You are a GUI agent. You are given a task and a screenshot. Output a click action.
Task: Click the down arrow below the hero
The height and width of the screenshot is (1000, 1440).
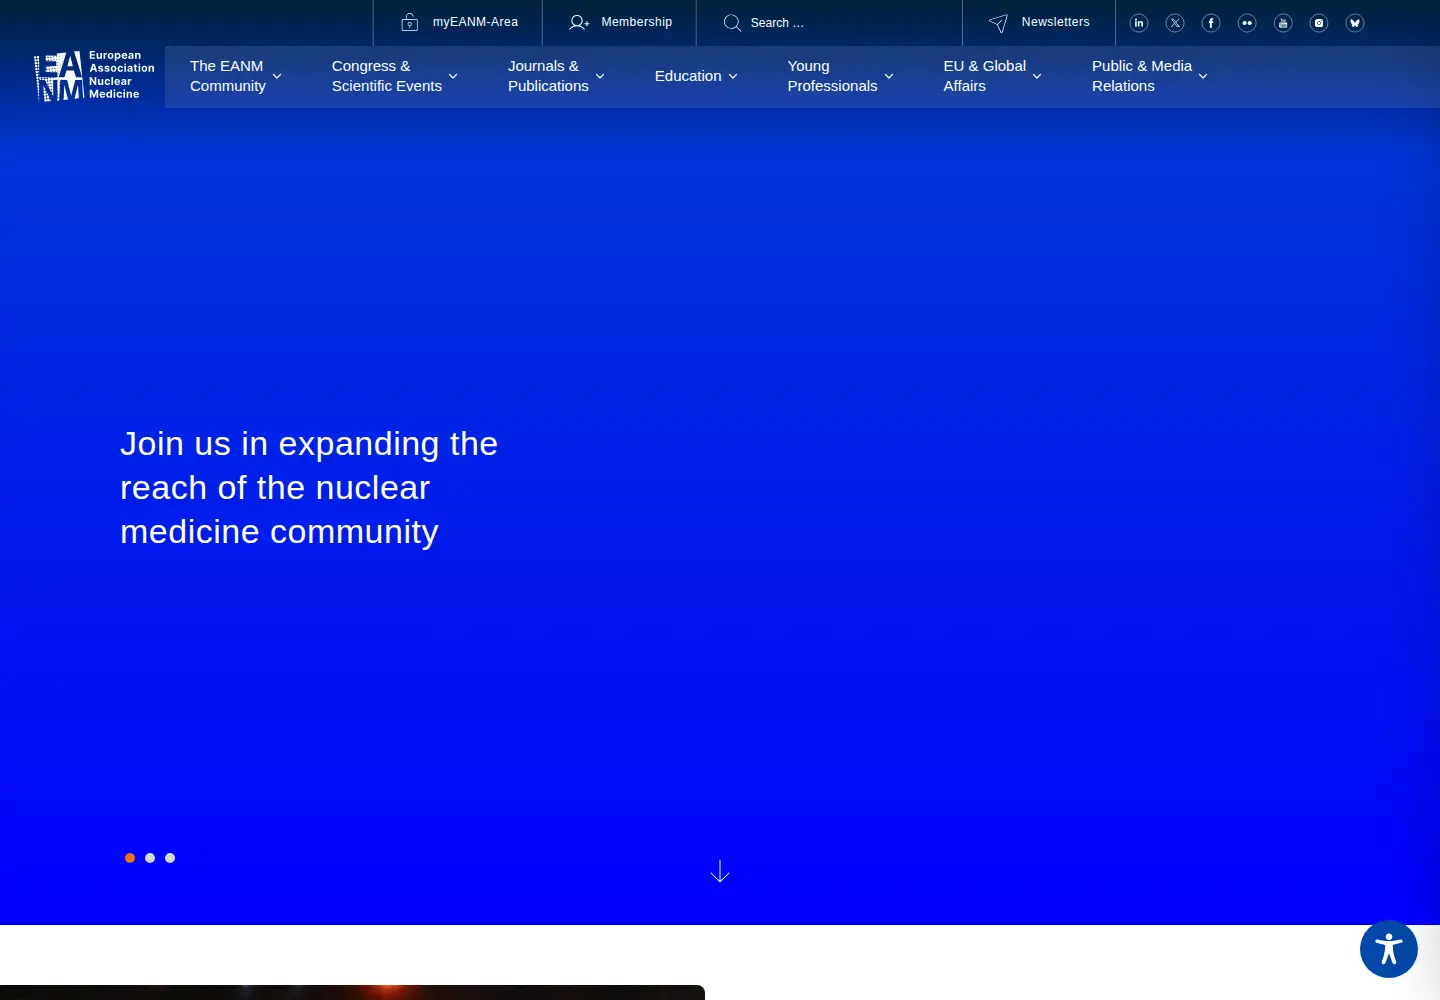[x=720, y=872]
